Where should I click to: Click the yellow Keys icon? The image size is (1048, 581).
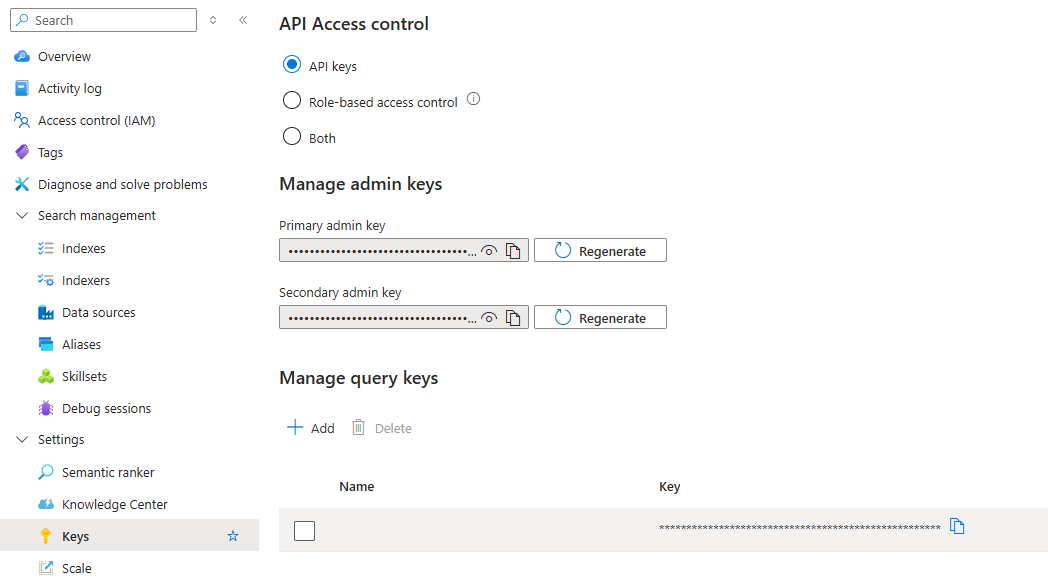coord(45,536)
